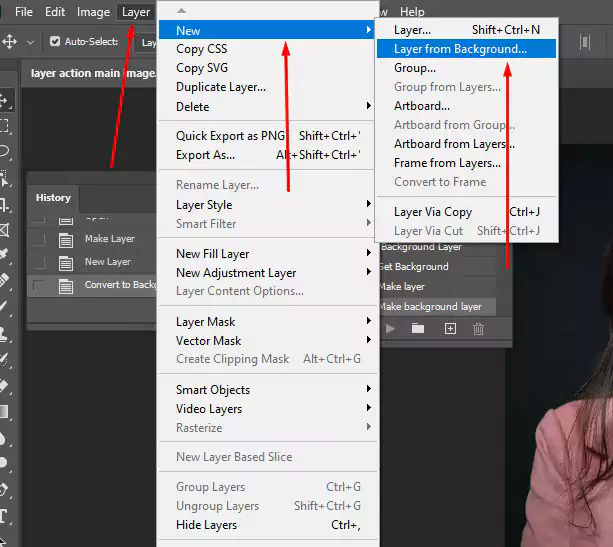Click the Layer menu in menu bar
This screenshot has height=547, width=613.
coord(136,12)
